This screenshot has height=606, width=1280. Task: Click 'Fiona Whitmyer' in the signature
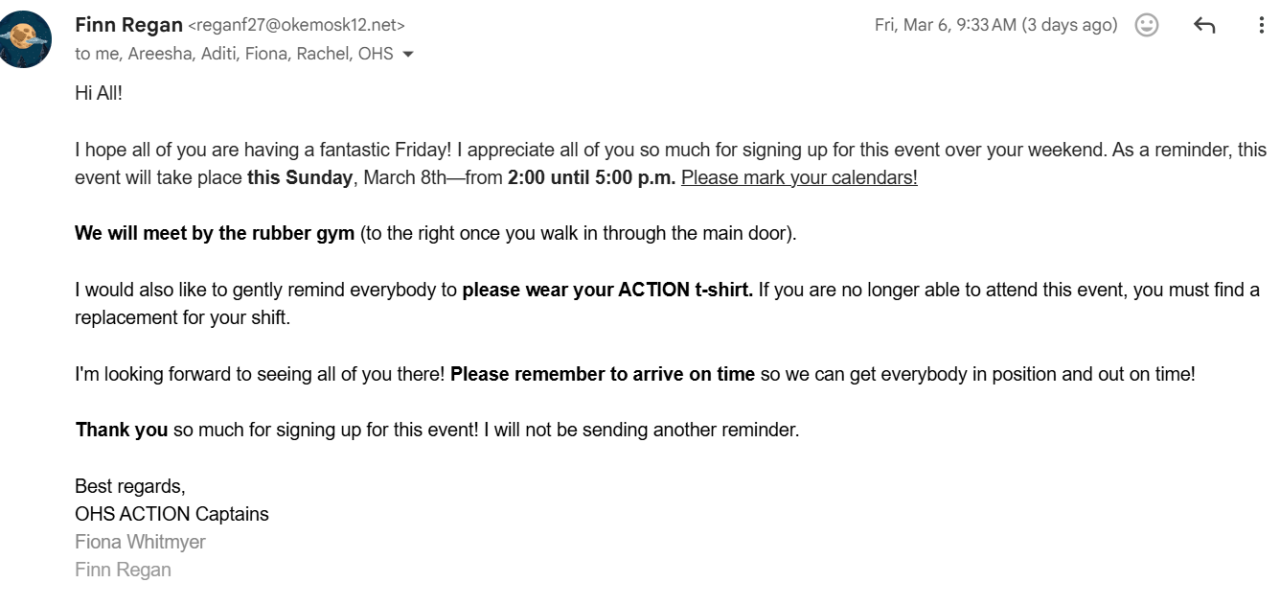click(140, 542)
